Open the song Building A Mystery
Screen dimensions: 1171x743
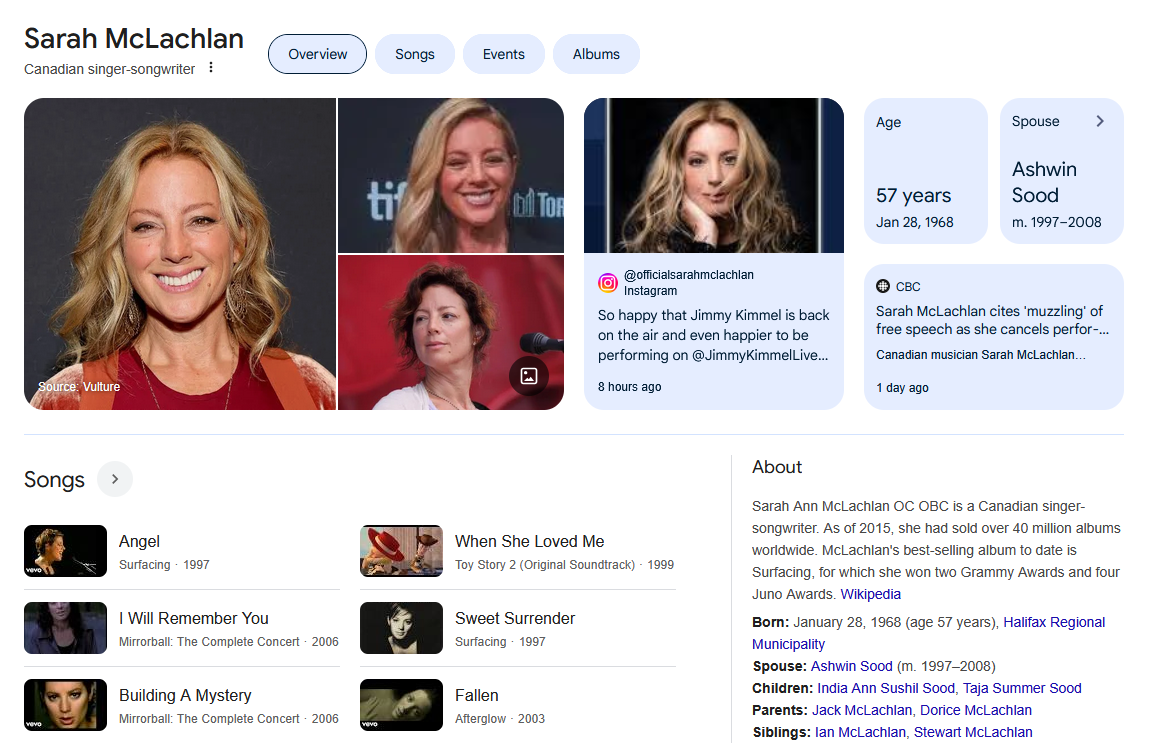(185, 695)
